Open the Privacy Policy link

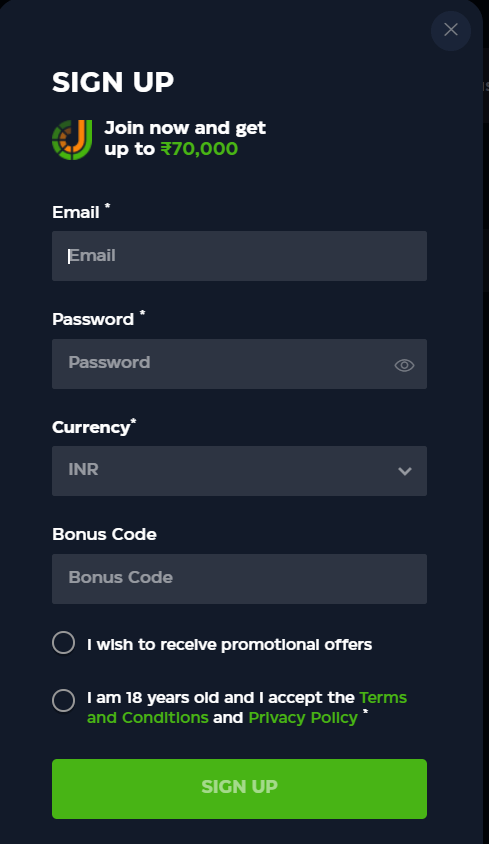[x=303, y=718]
